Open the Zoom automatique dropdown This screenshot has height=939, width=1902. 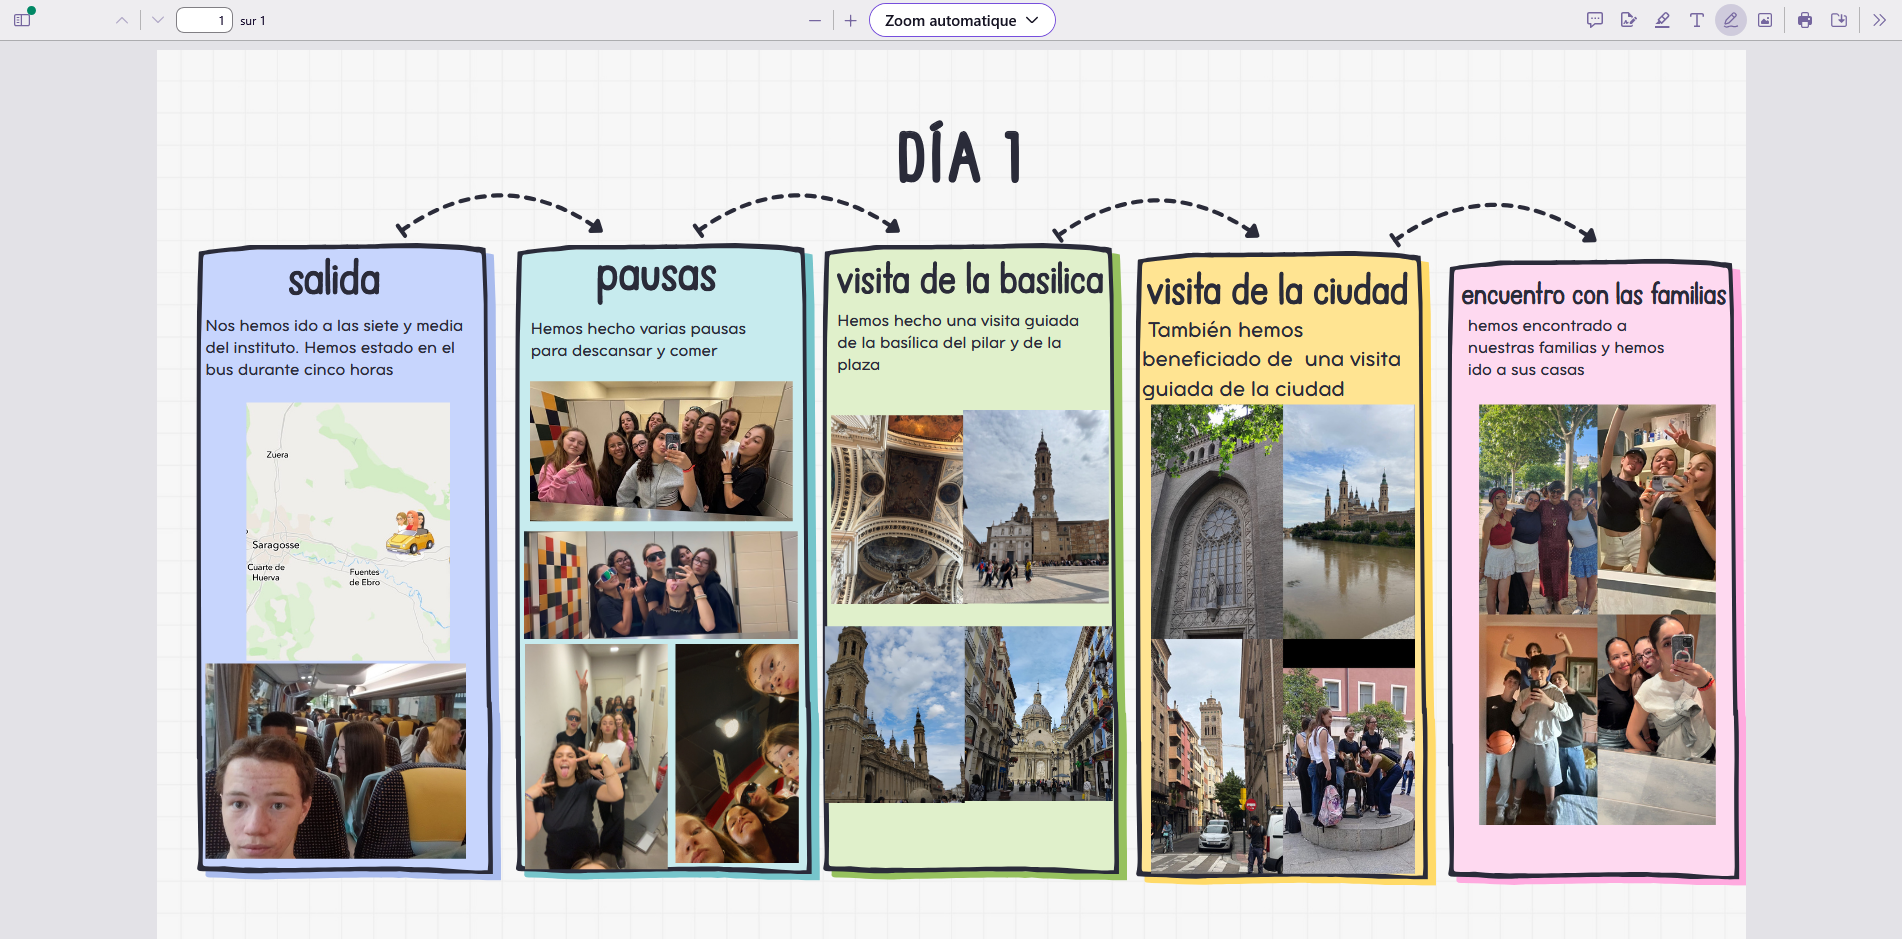(962, 20)
